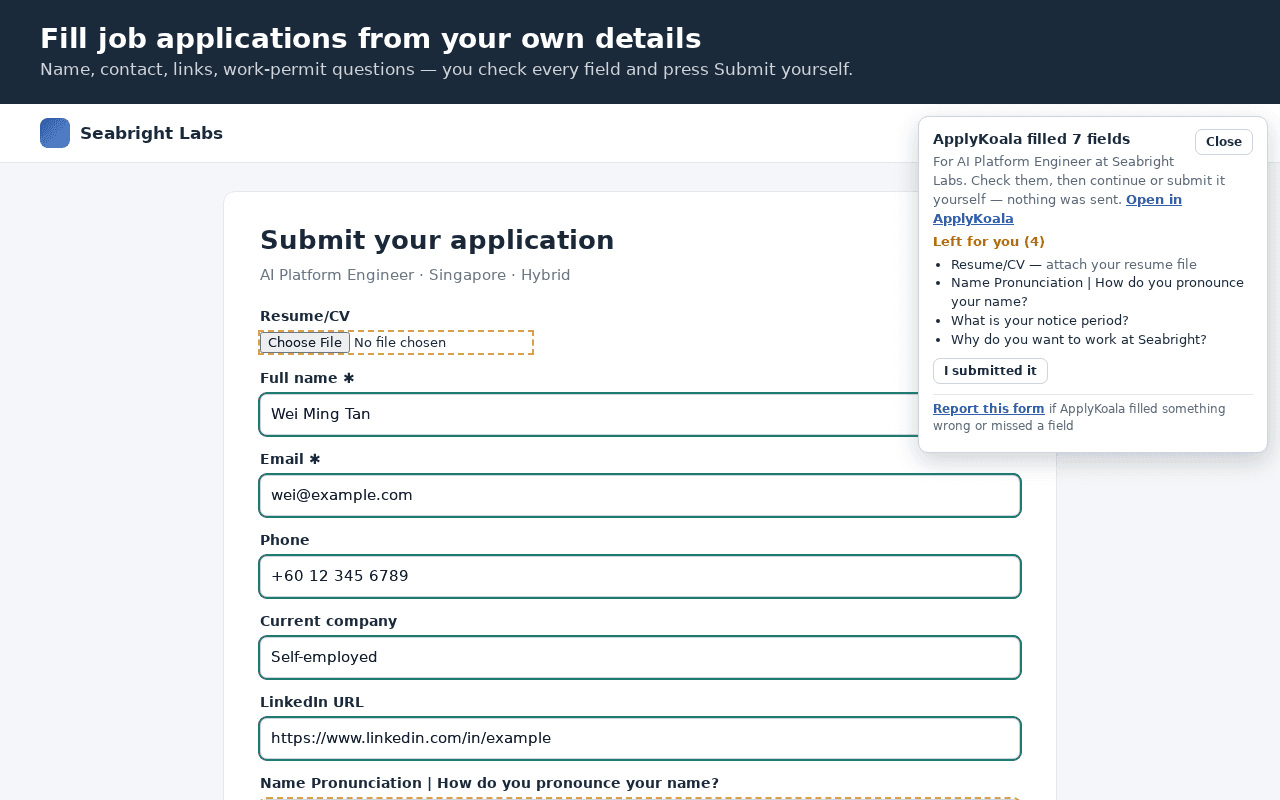Click the Full name input field
Viewport: 1280px width, 800px height.
640,414
